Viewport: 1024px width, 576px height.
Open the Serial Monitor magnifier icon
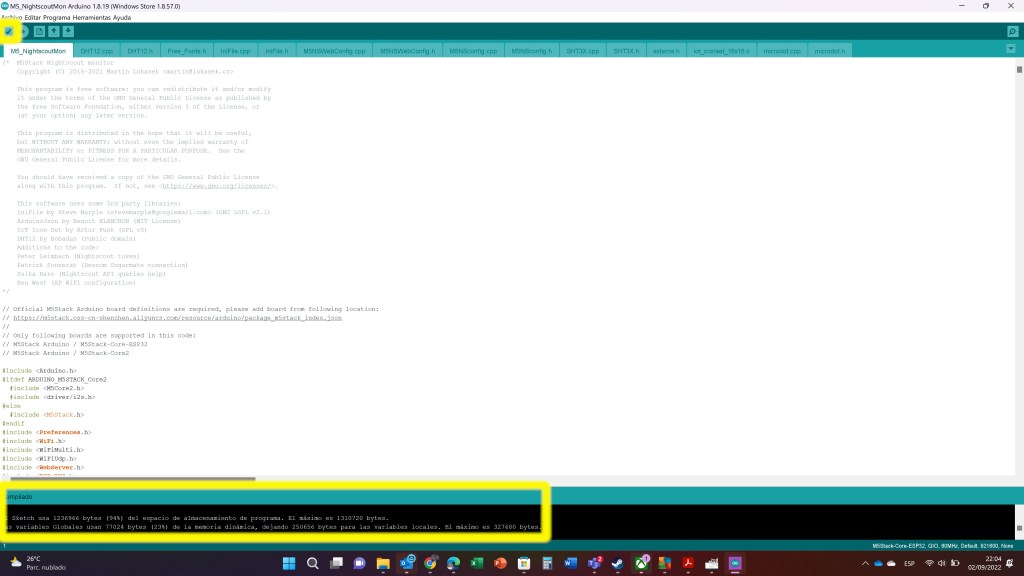click(1012, 31)
